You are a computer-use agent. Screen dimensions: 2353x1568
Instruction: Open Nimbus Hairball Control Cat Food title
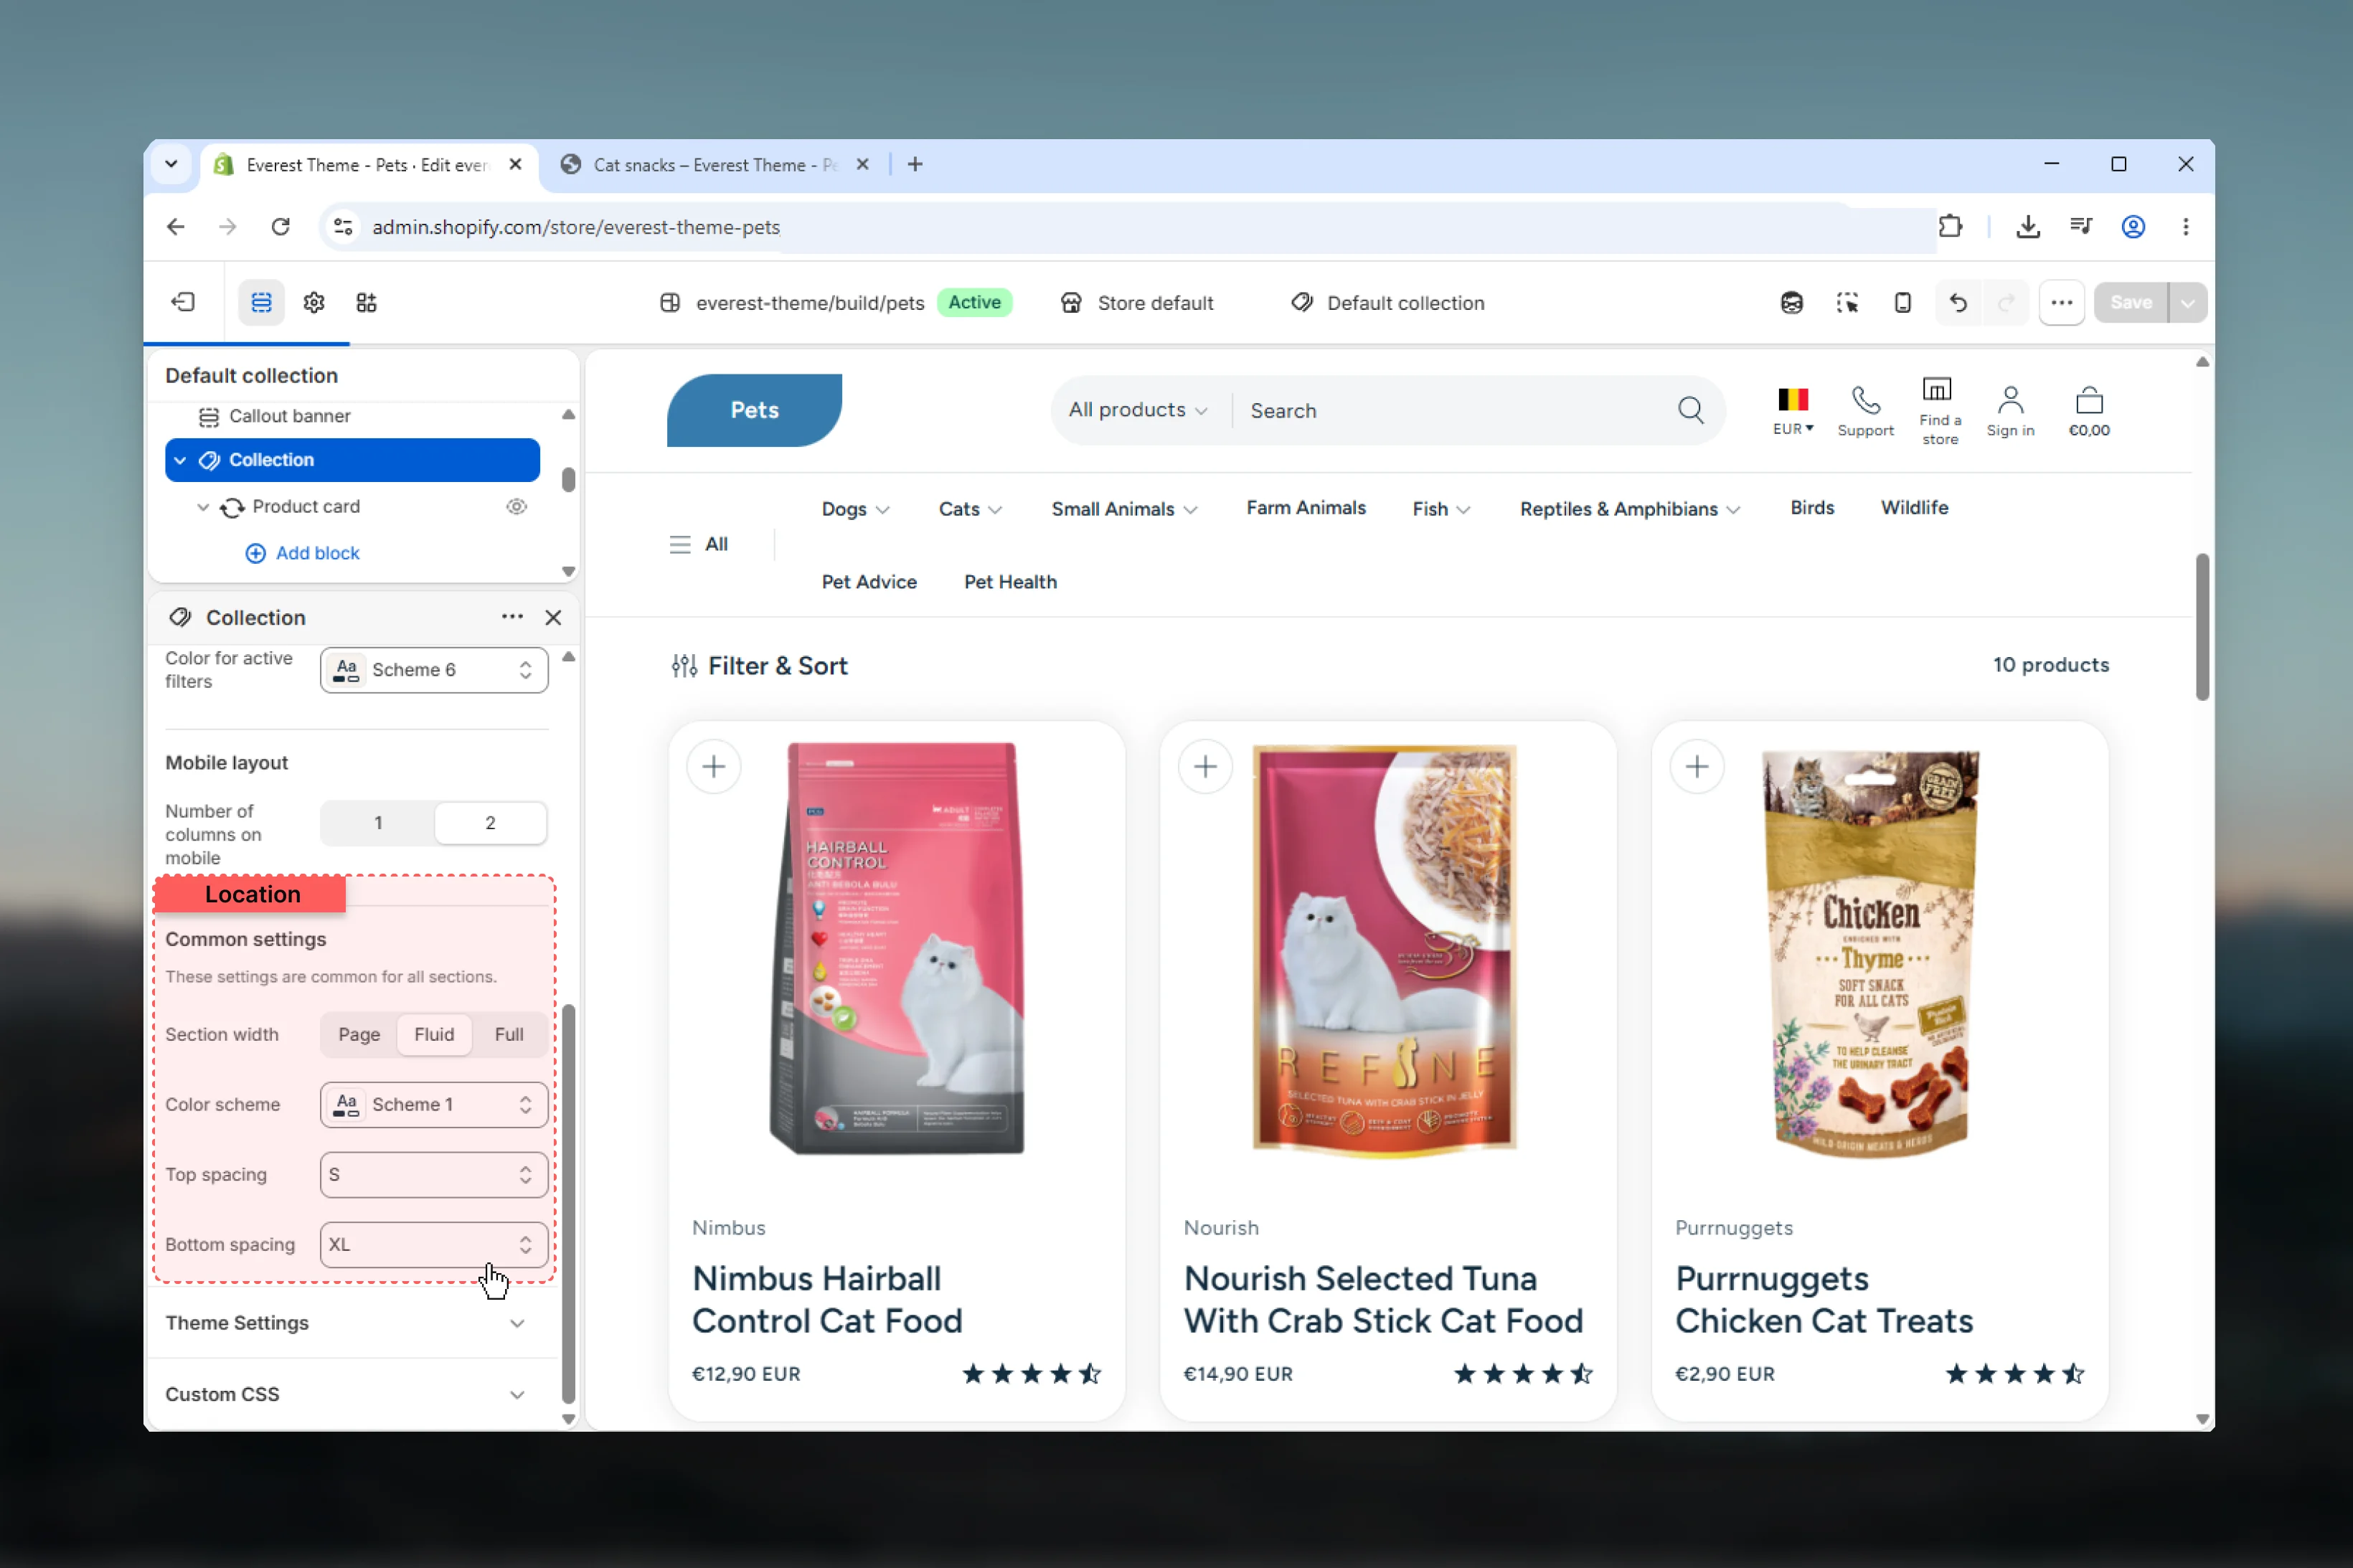coord(827,1299)
